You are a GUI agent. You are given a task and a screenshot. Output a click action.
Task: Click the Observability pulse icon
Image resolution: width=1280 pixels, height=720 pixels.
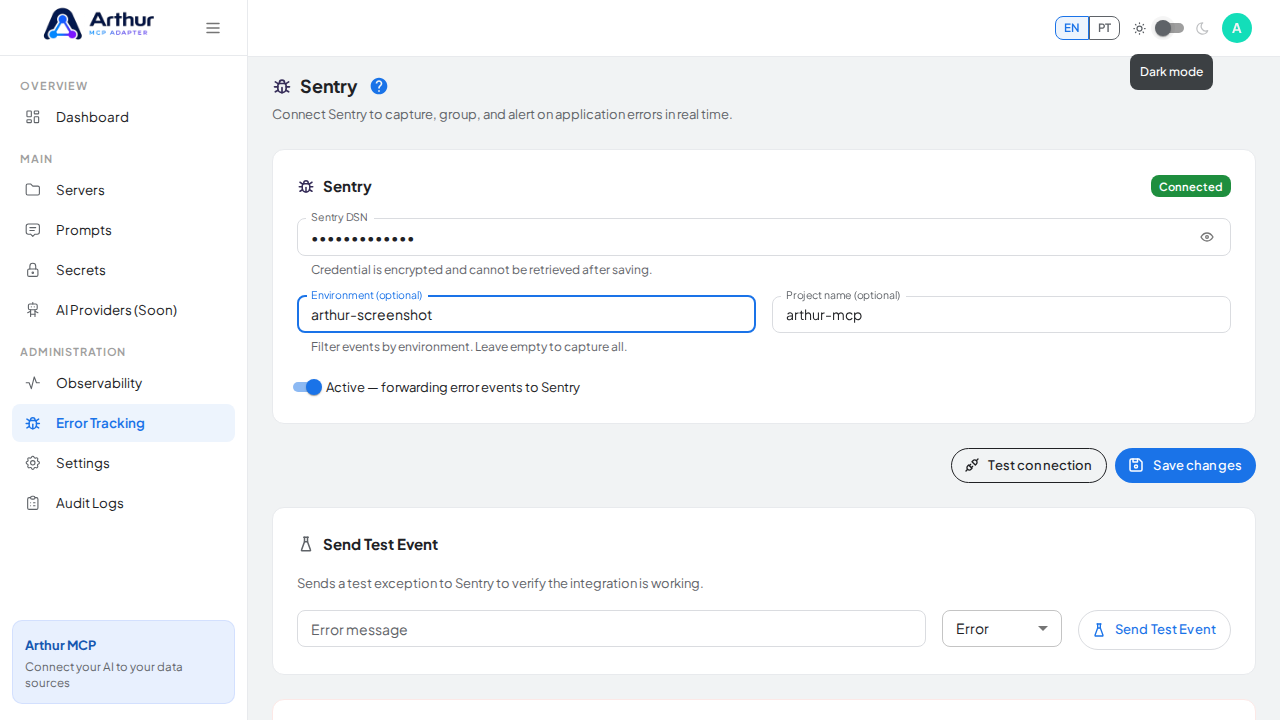tap(33, 383)
